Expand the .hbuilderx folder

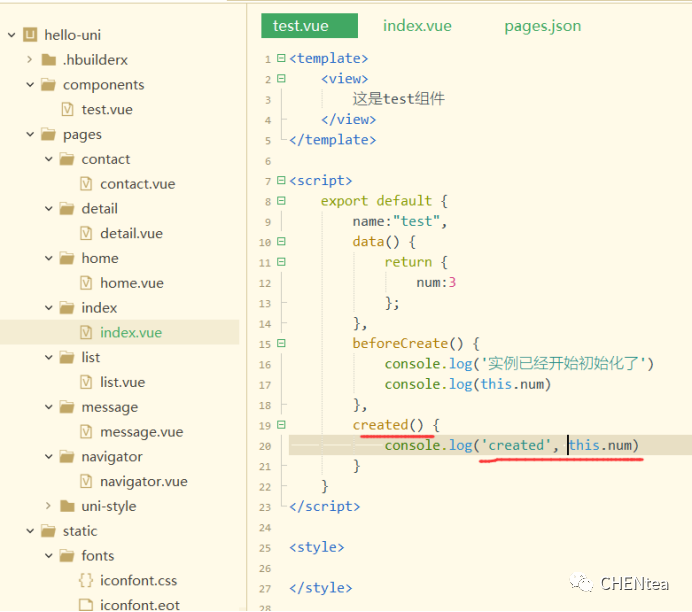click(x=30, y=60)
